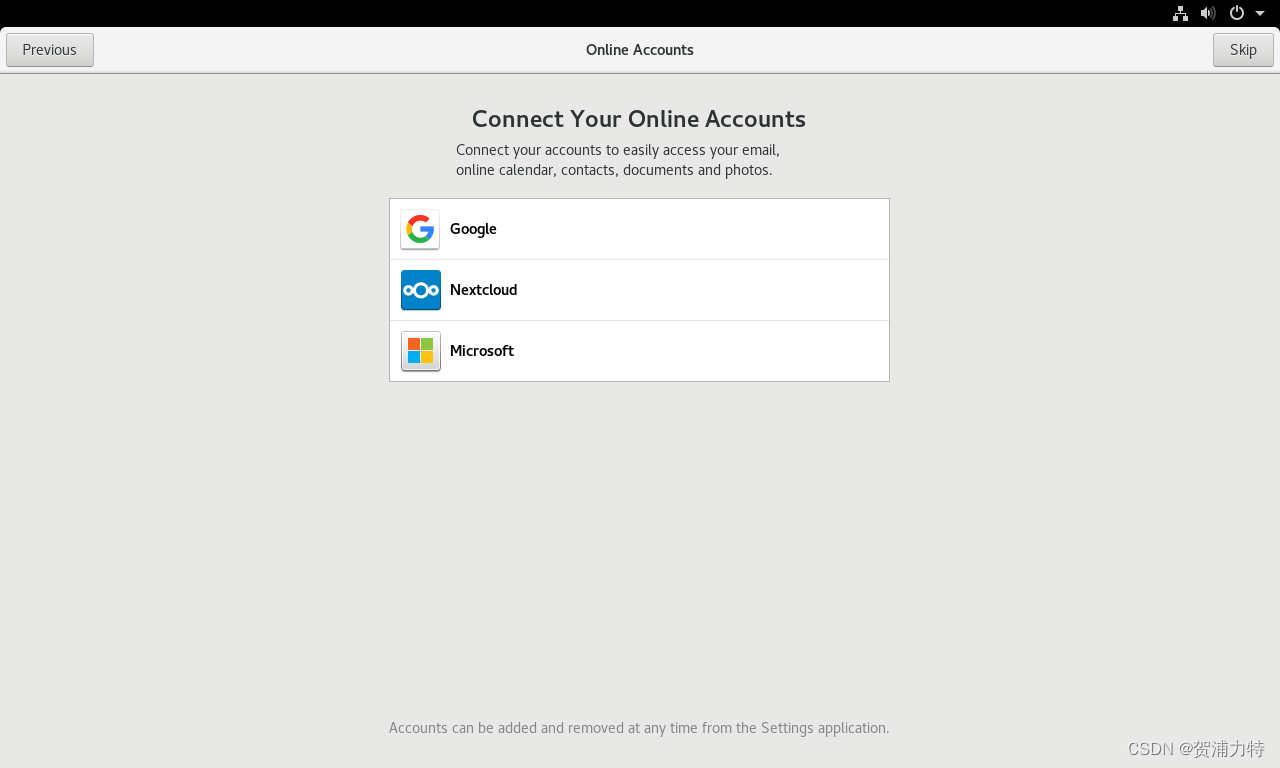
Task: Click the description text about email and calendar
Action: point(618,160)
